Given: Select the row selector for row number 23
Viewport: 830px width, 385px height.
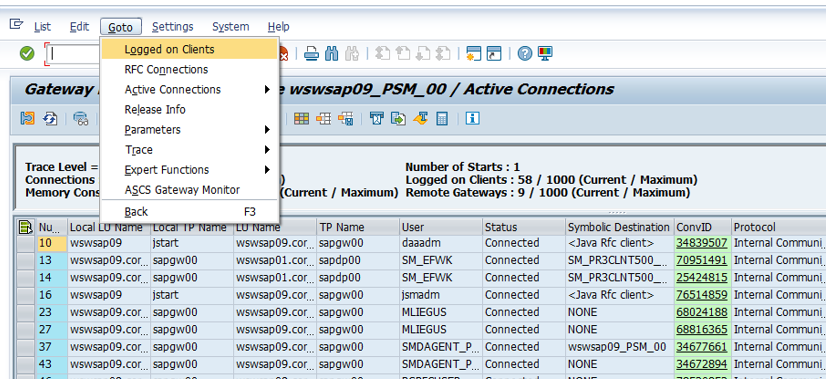Looking at the screenshot, I should tap(26, 313).
